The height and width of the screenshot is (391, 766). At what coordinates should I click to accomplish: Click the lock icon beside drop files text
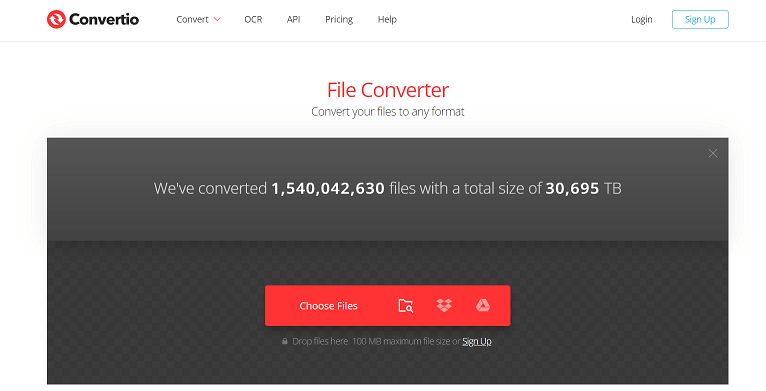285,341
